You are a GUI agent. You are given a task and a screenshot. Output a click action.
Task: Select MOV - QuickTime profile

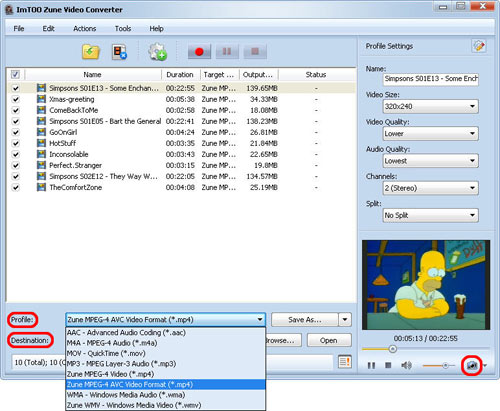click(x=166, y=353)
